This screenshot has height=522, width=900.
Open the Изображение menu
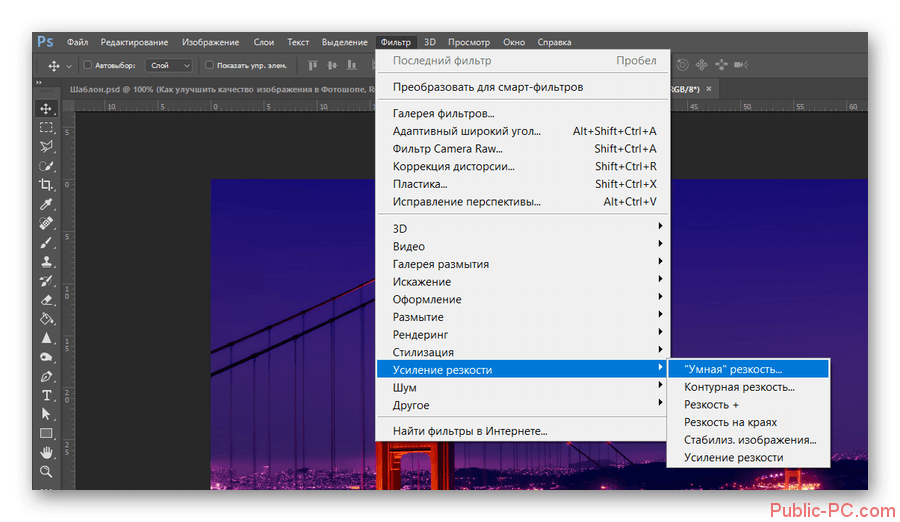click(210, 42)
